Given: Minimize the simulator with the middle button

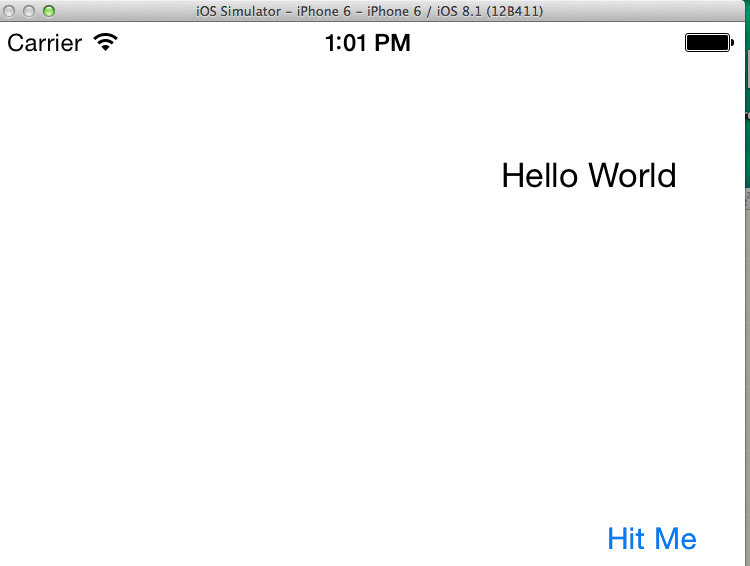Looking at the screenshot, I should point(29,10).
